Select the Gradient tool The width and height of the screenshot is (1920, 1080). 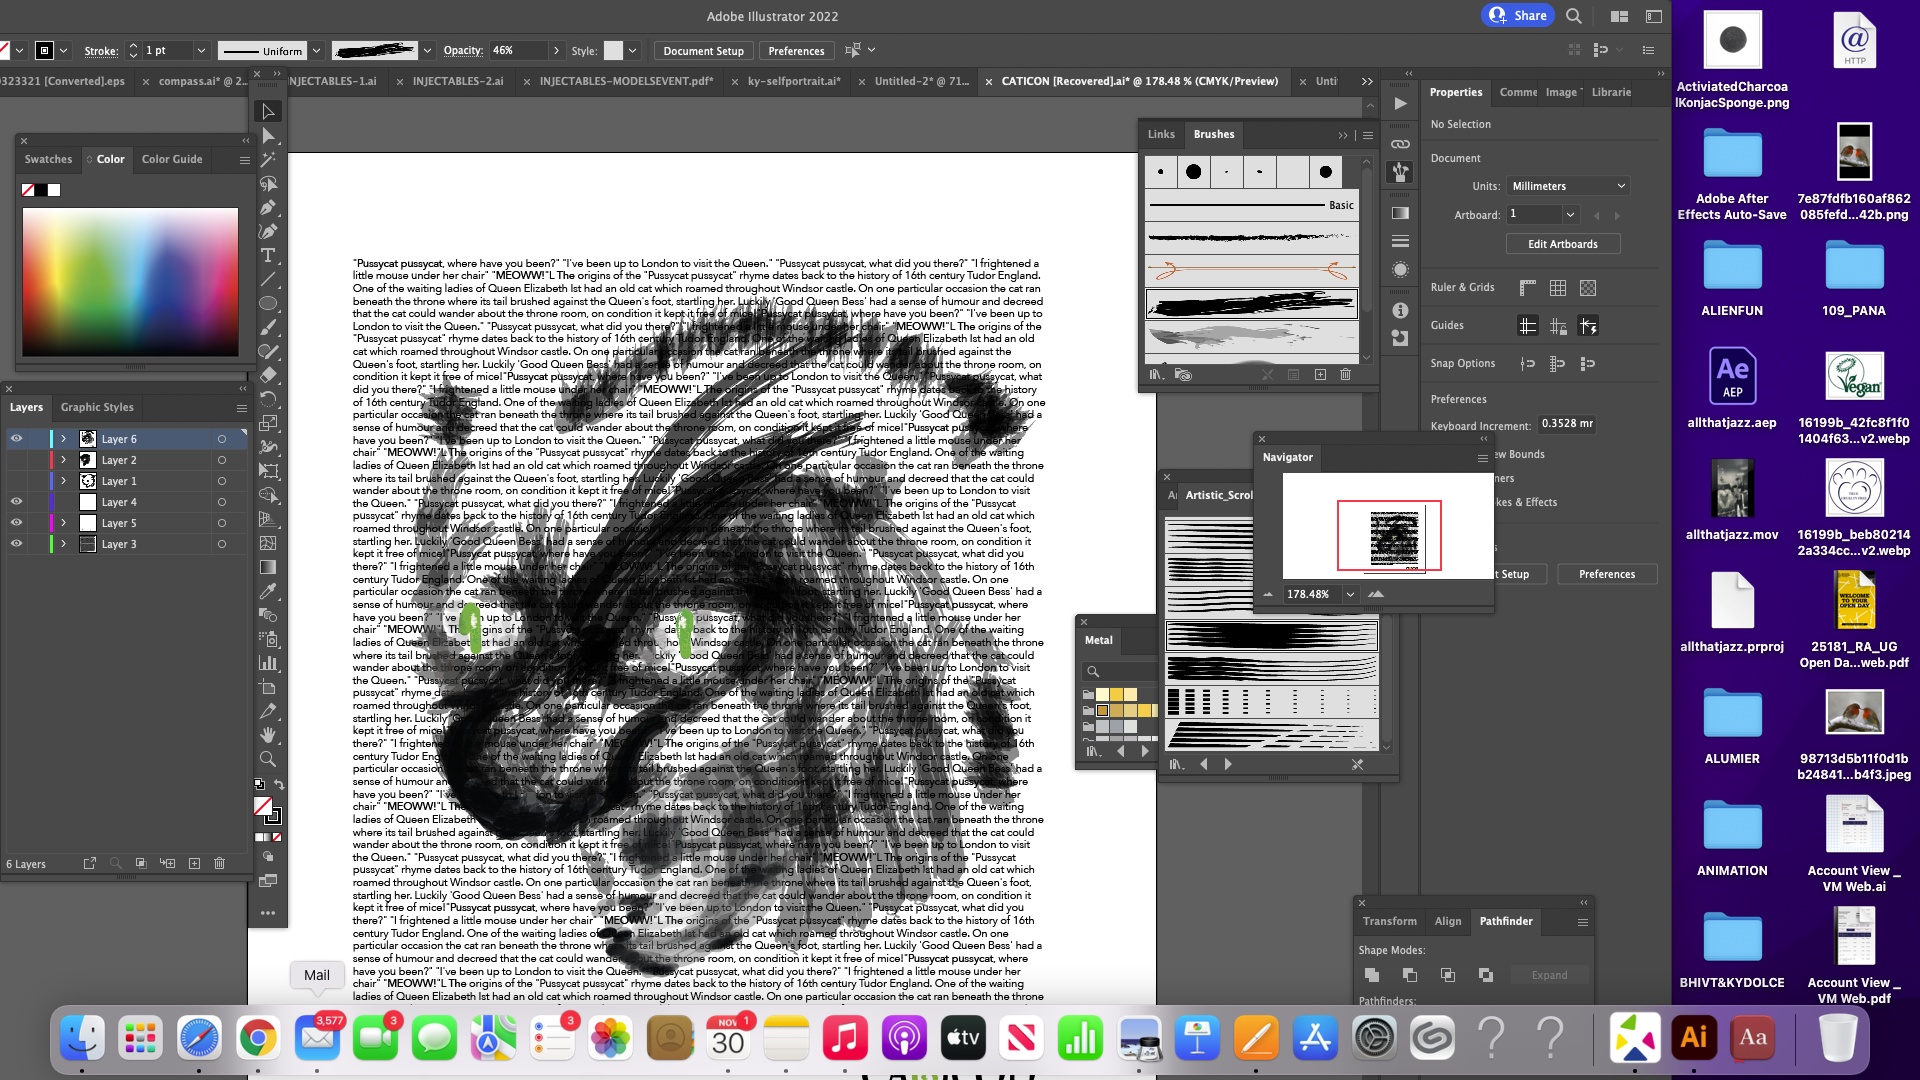[x=268, y=567]
